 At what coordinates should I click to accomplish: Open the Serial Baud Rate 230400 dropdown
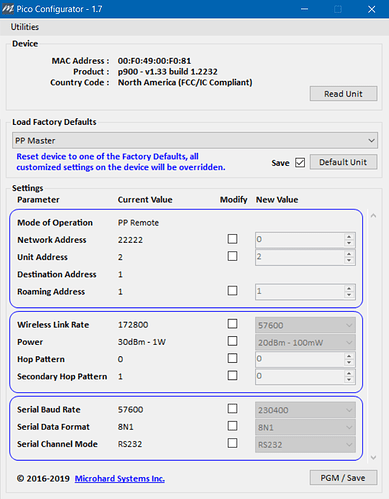click(x=305, y=410)
